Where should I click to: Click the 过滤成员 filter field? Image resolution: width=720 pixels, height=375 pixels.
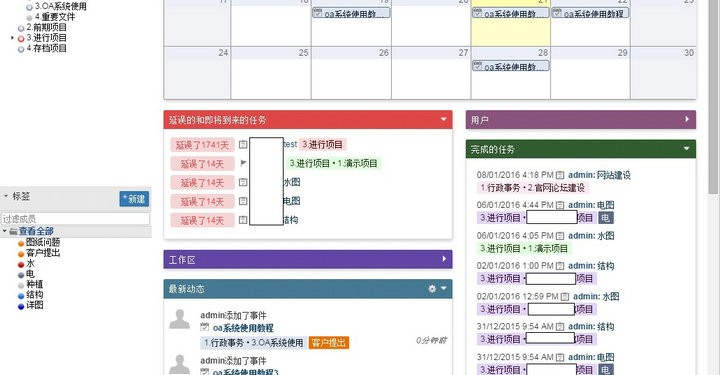(75, 218)
